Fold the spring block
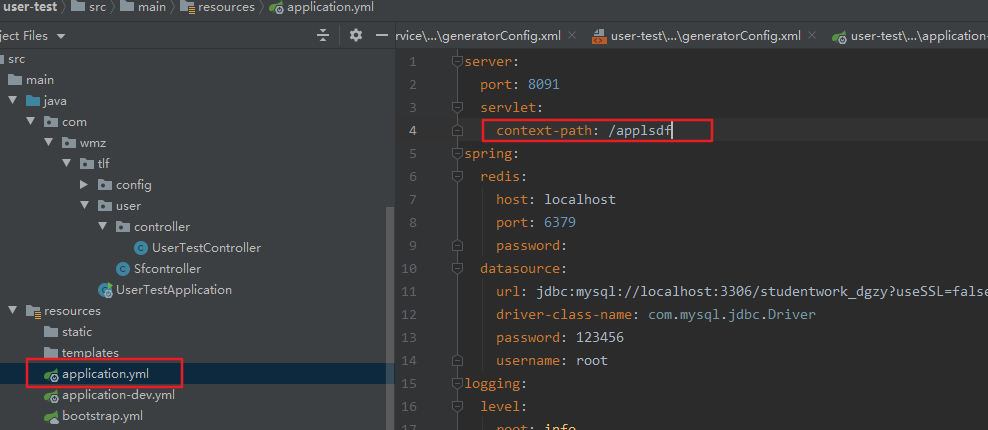The width and height of the screenshot is (988, 430). 457,153
